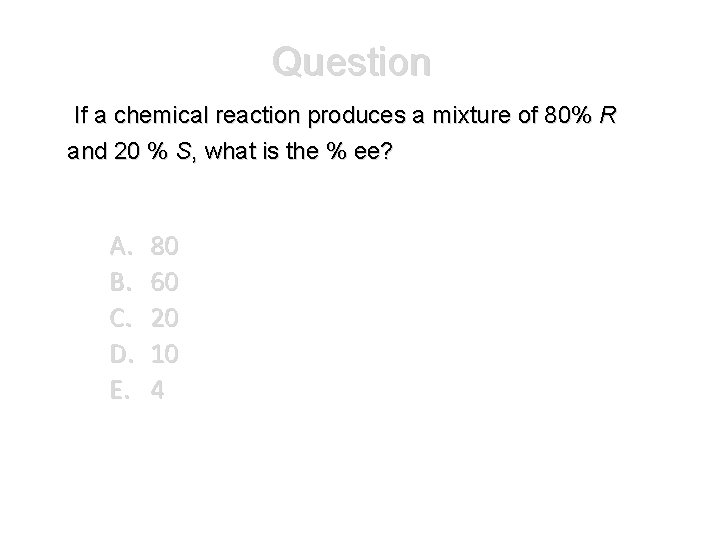Select the word "chemical" in the question

click(161, 115)
